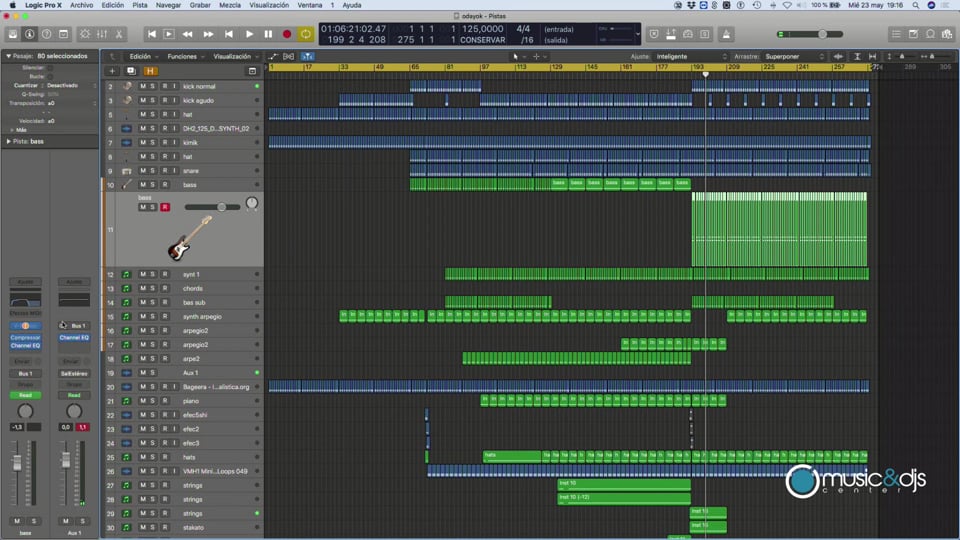
Task: Click the Fast Forward transport button
Action: (x=208, y=34)
